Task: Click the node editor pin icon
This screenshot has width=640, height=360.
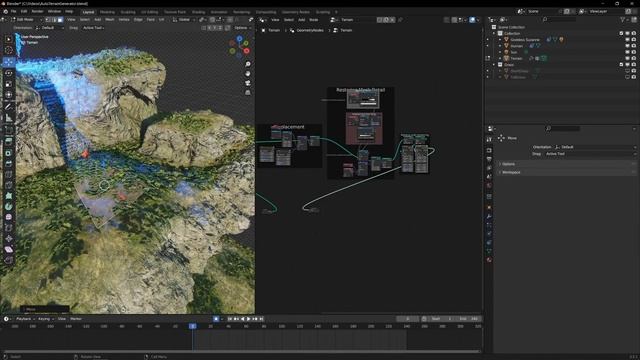Action: tap(400, 20)
